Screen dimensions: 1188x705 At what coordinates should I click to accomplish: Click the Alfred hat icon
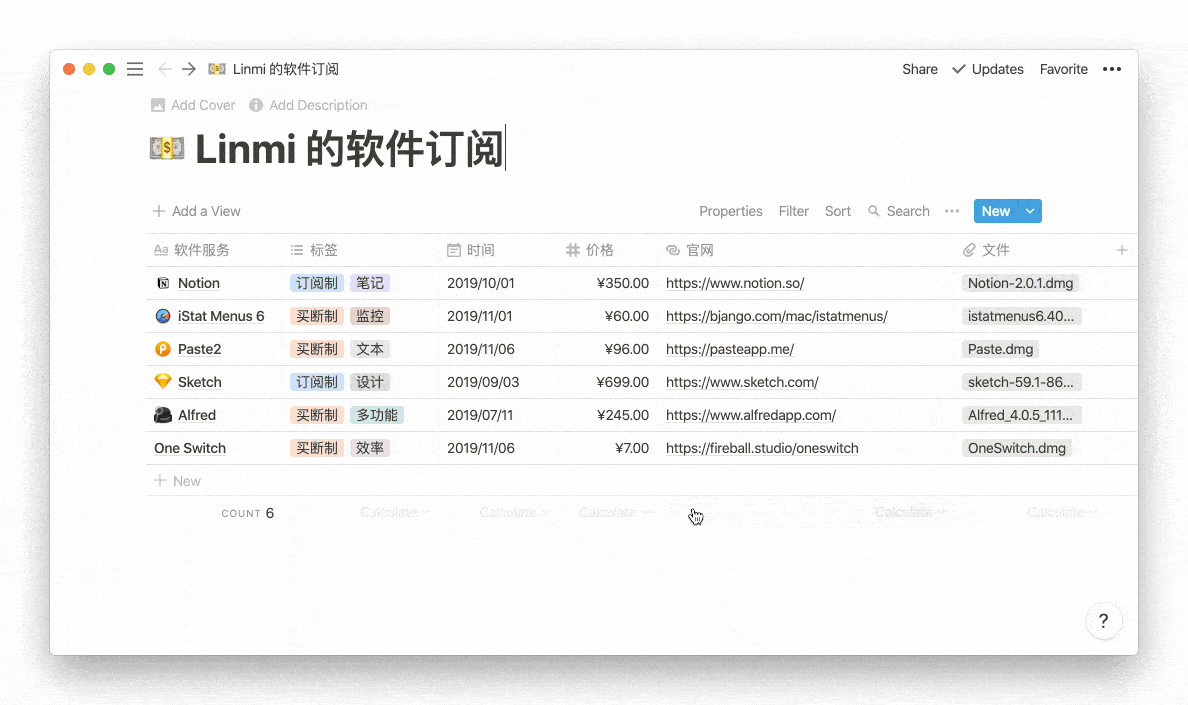pyautogui.click(x=163, y=415)
